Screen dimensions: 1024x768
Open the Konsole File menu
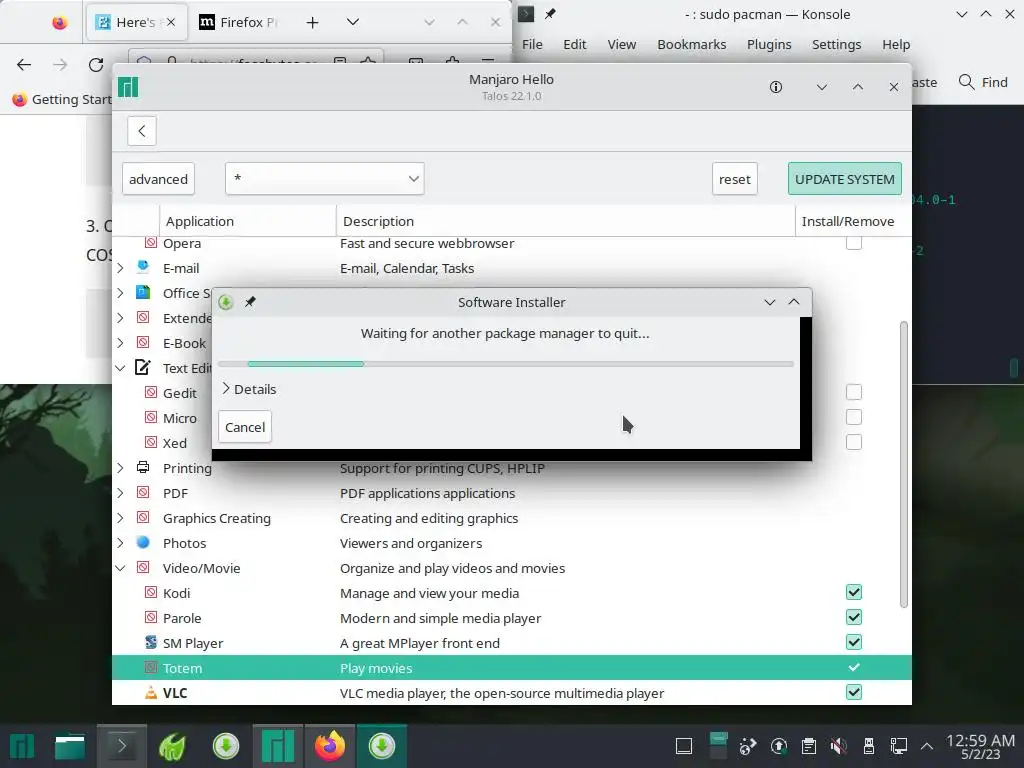[532, 44]
